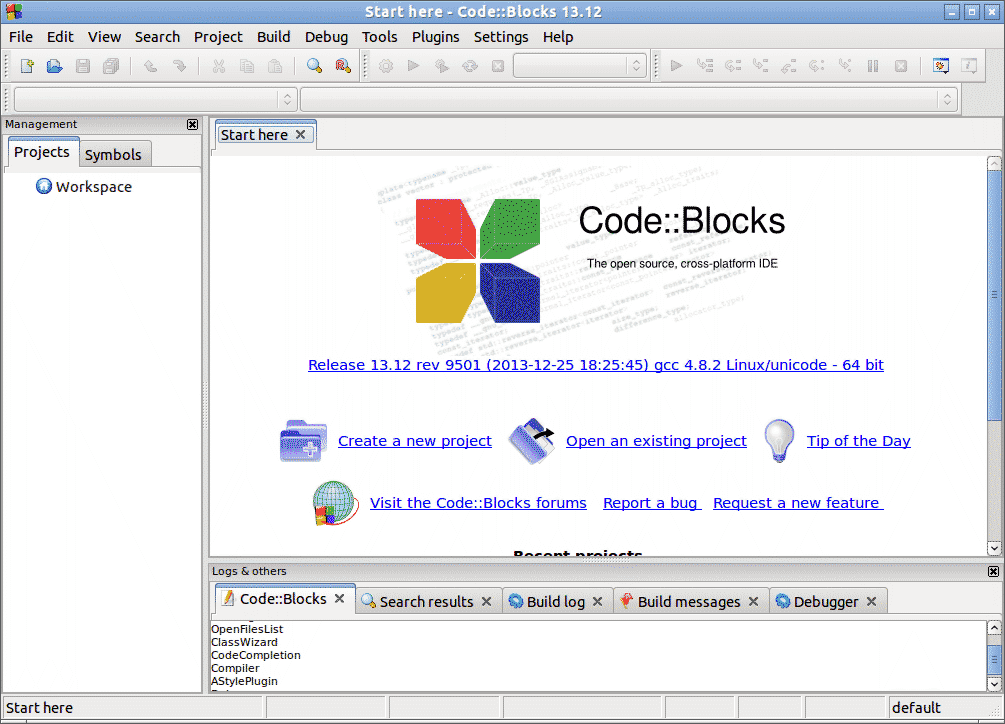
Task: Click the Create a new project link
Action: (414, 441)
